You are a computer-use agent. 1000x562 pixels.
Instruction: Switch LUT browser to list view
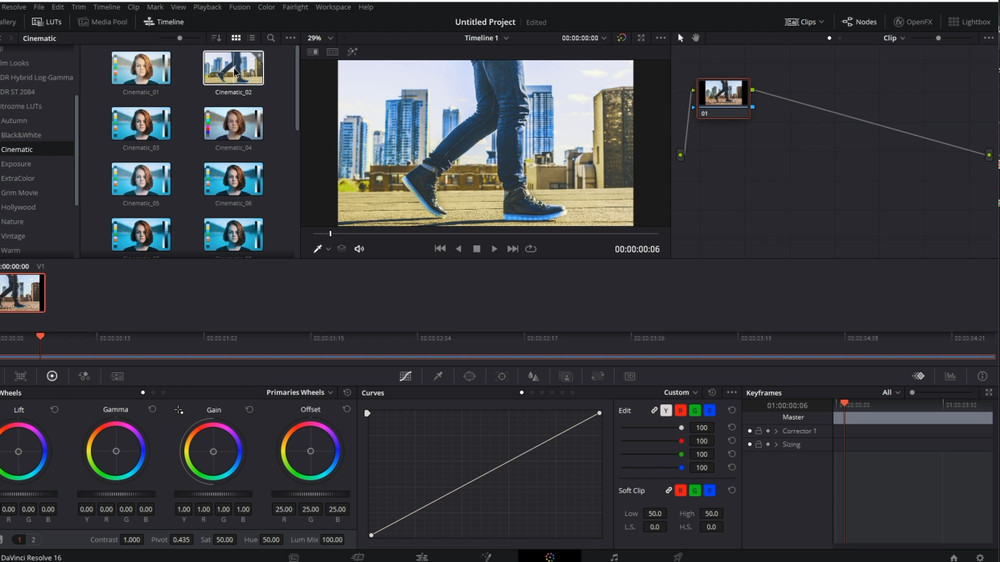click(251, 38)
